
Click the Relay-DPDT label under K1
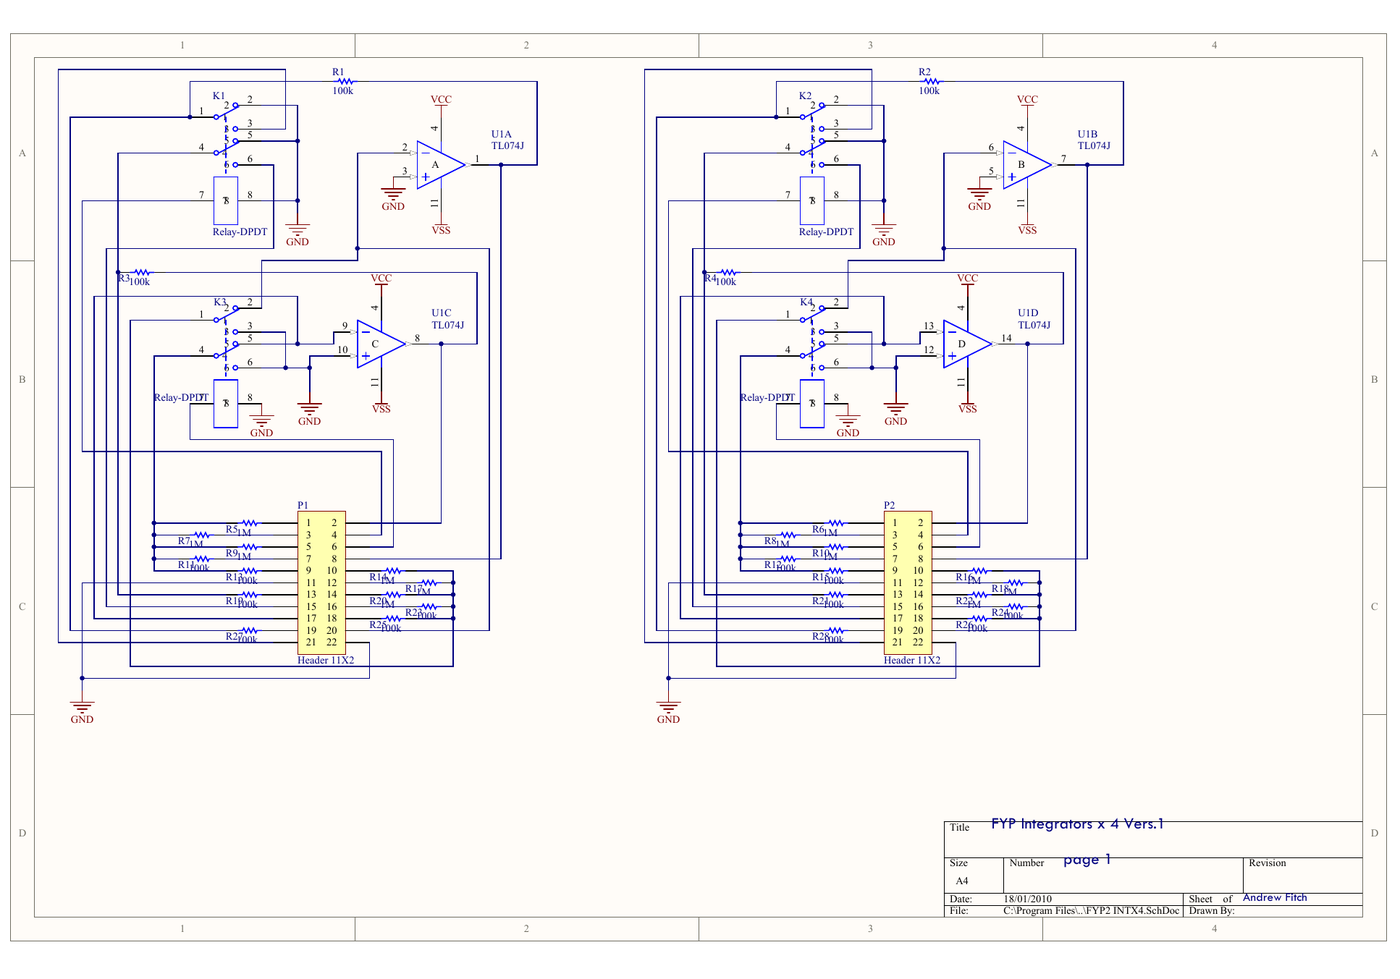pos(240,232)
